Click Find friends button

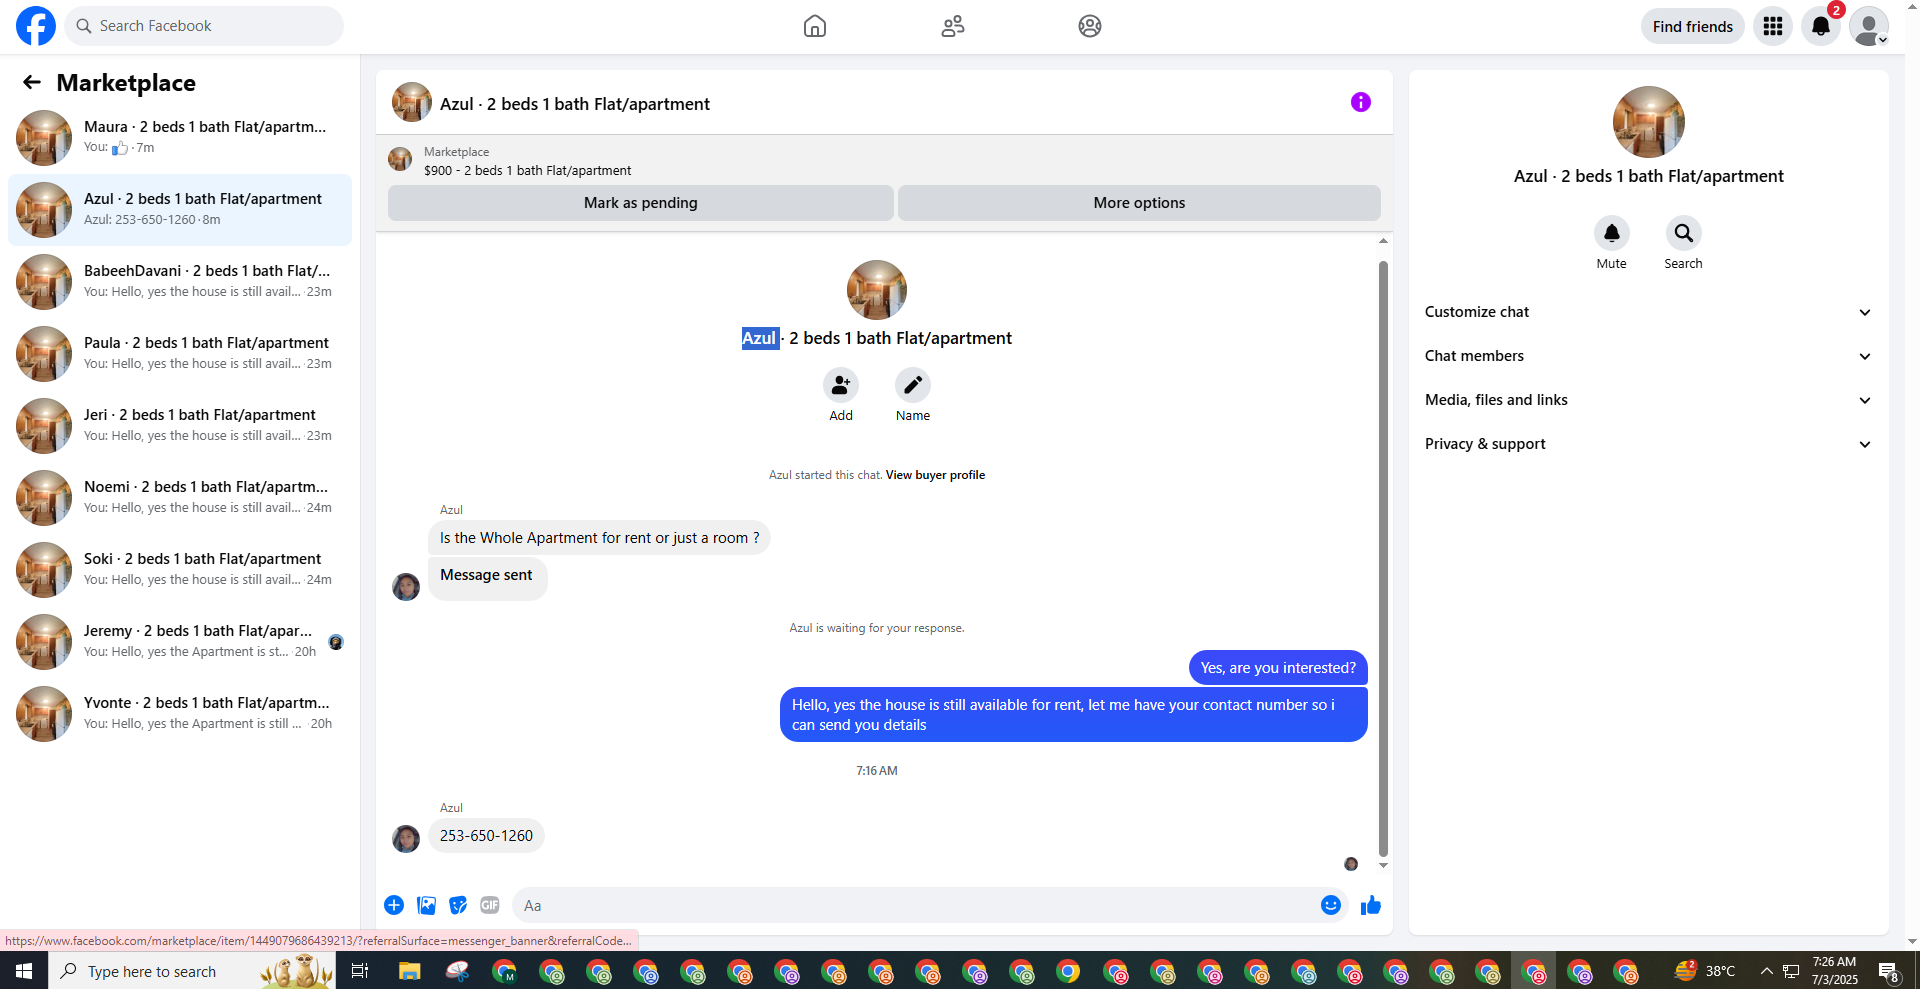click(1693, 26)
